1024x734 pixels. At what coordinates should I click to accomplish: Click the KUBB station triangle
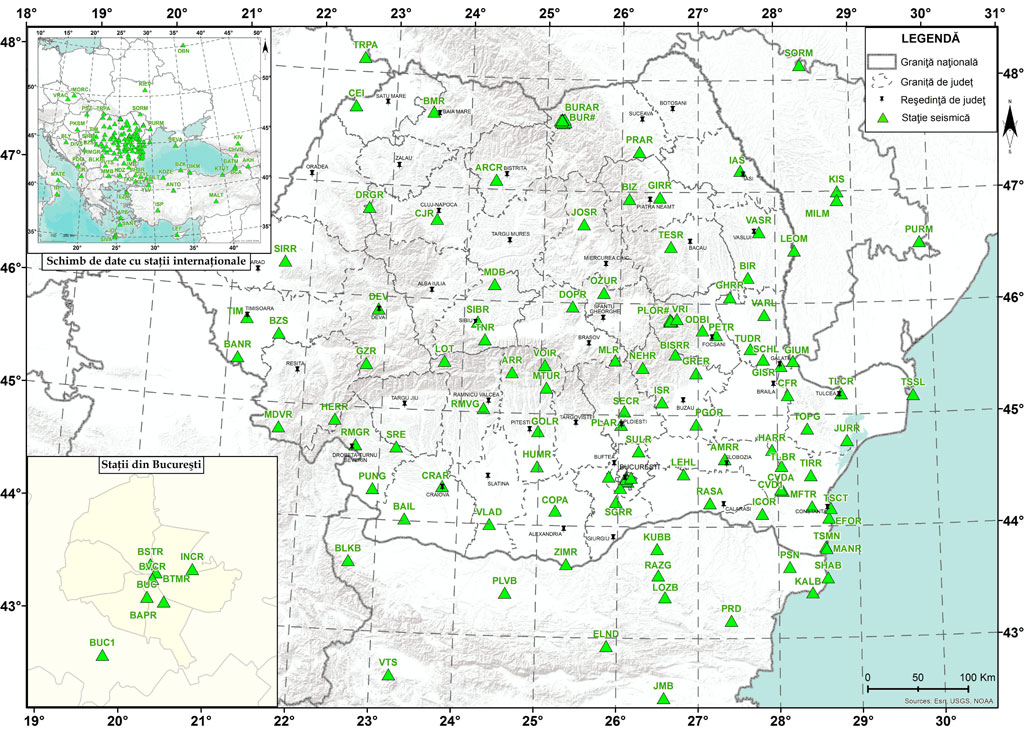click(657, 550)
